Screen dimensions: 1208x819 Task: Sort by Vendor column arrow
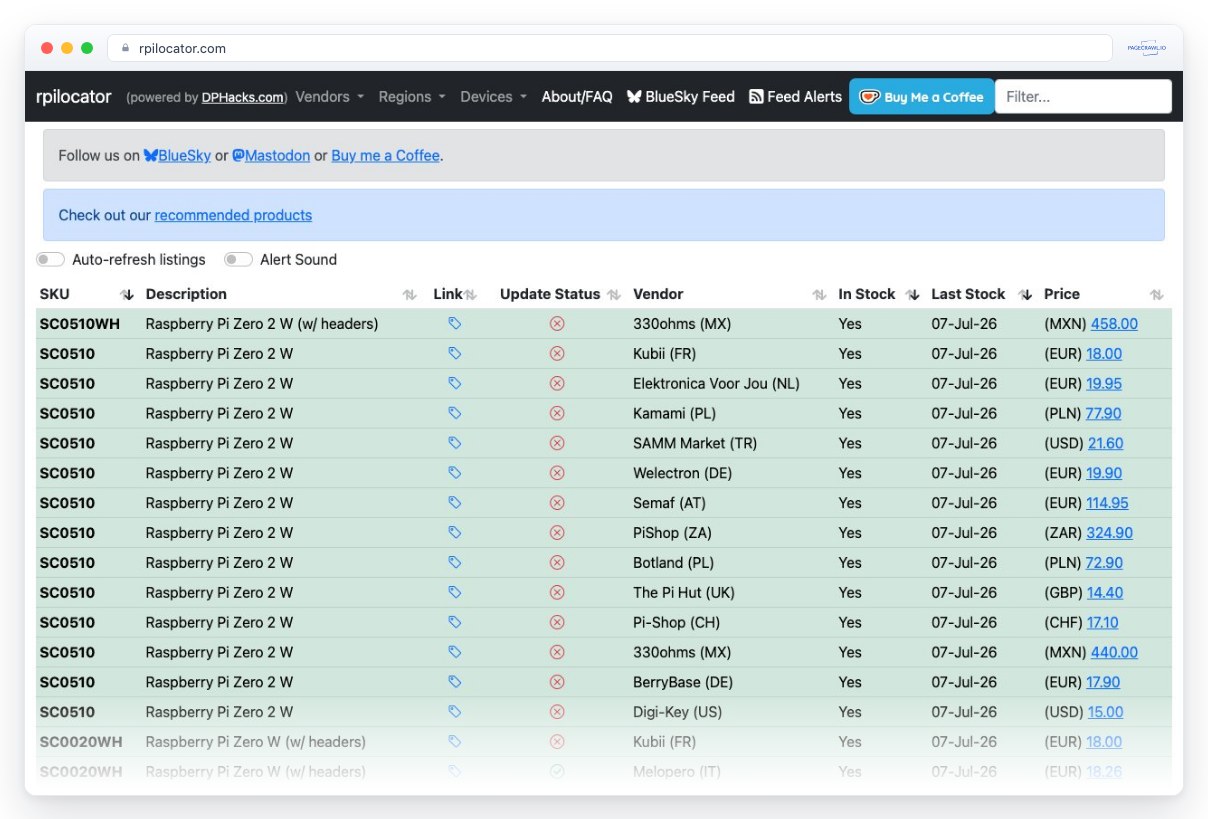coord(819,295)
